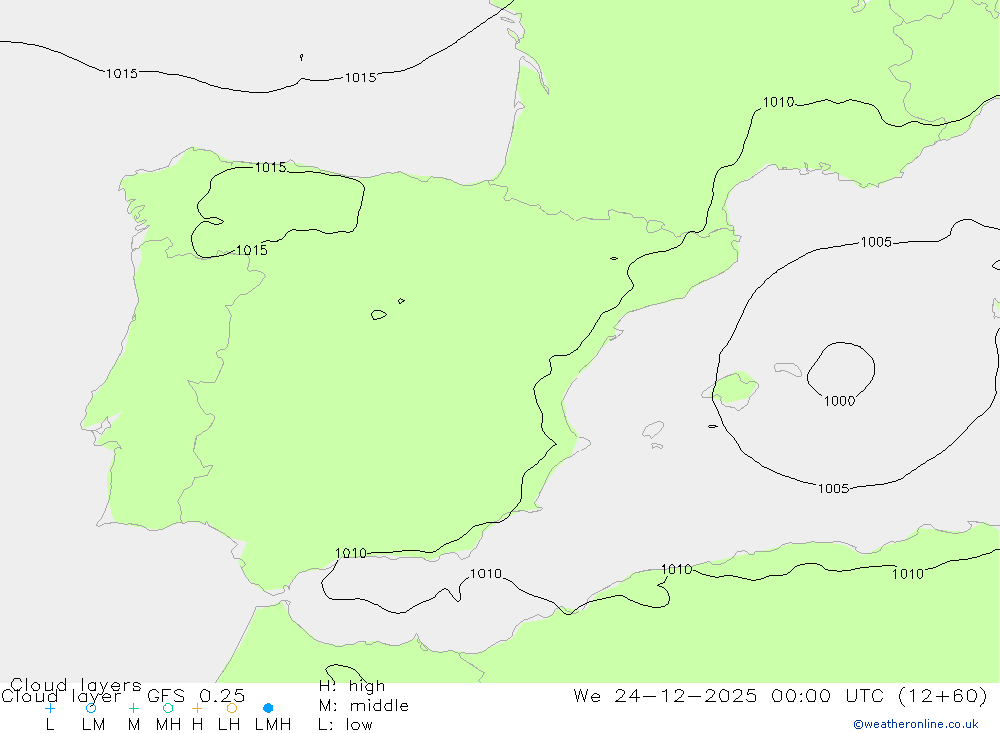The image size is (1000, 733).
Task: Click the blue circle symbol above LM
Action: click(91, 708)
